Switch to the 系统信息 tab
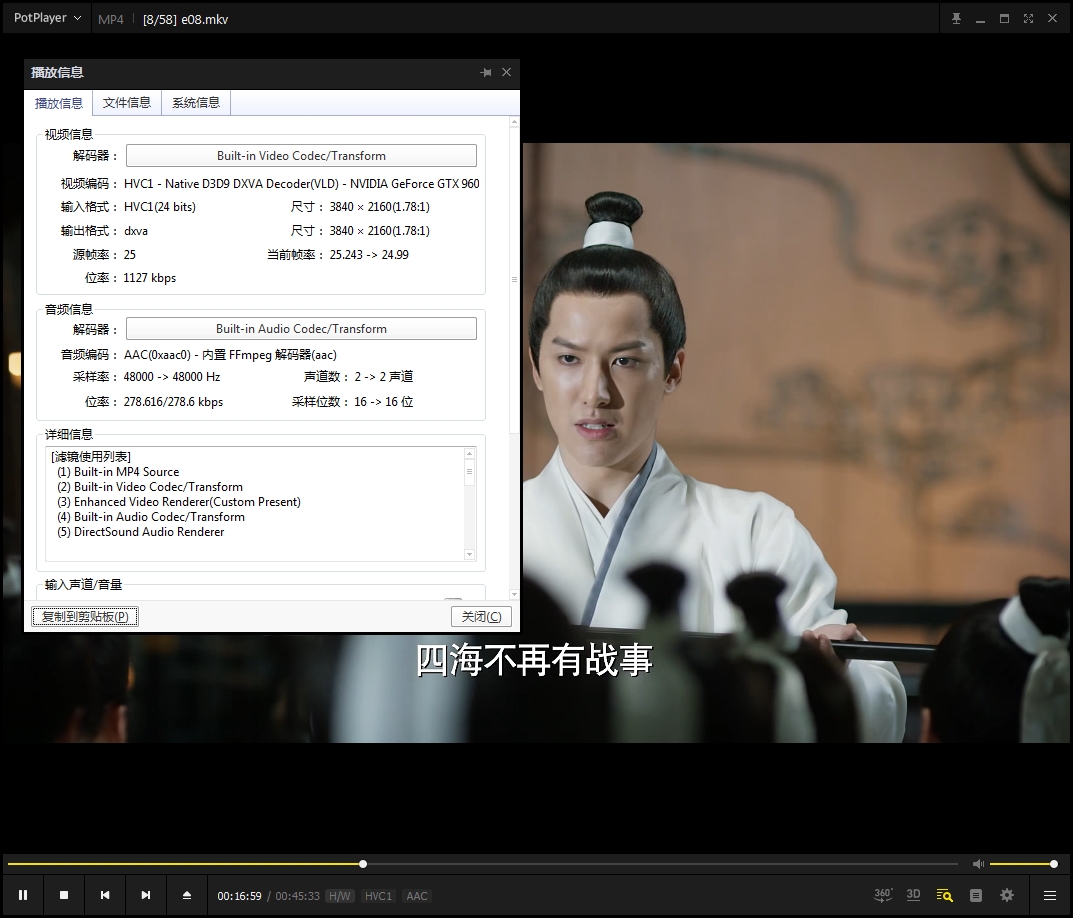Image resolution: width=1073 pixels, height=918 pixels. coord(196,103)
